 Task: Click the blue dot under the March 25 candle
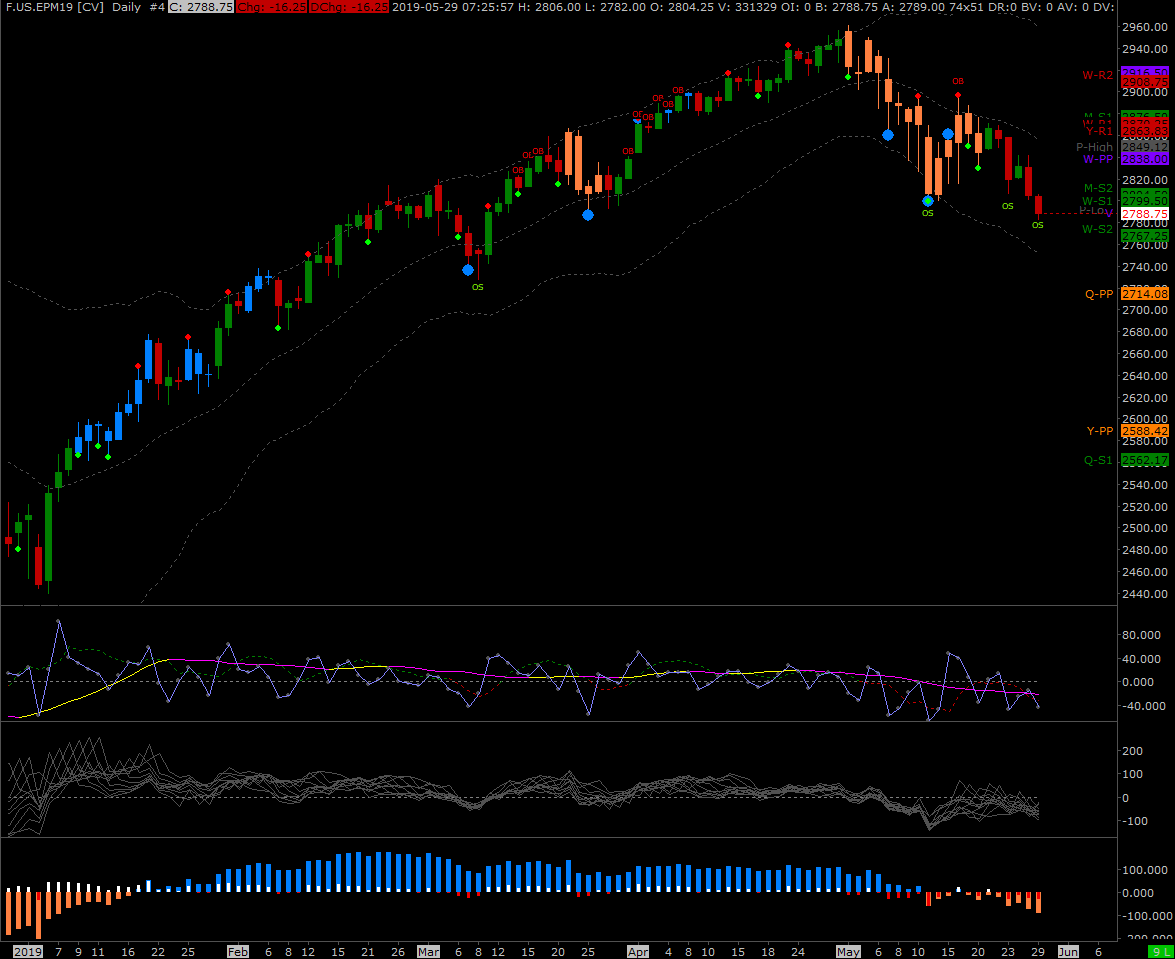click(588, 215)
